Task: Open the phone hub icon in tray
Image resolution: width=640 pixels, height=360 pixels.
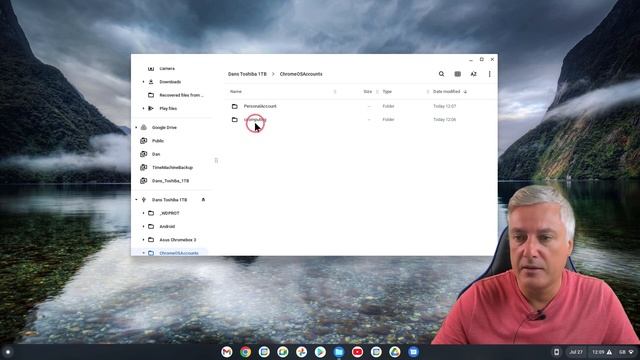Action: pos(556,352)
